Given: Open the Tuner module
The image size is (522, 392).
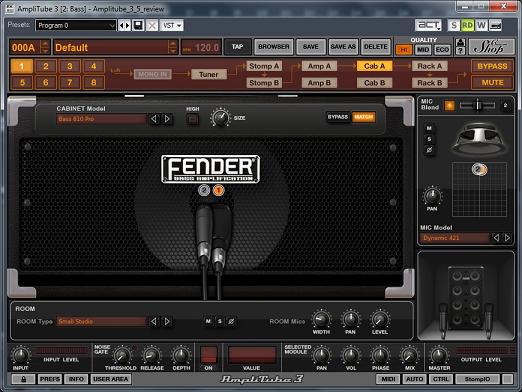Looking at the screenshot, I should (209, 74).
